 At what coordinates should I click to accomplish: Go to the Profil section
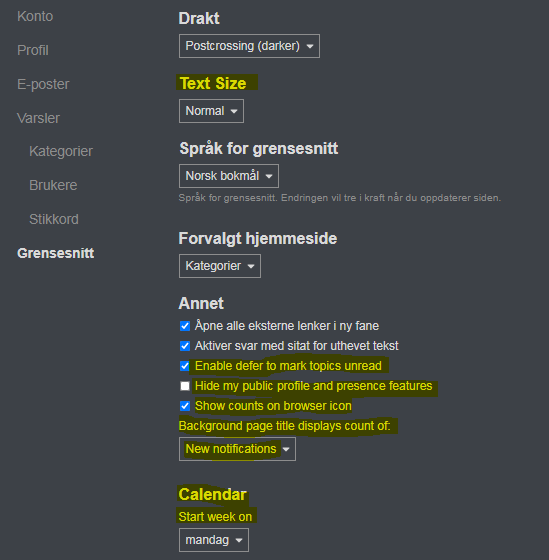click(33, 50)
